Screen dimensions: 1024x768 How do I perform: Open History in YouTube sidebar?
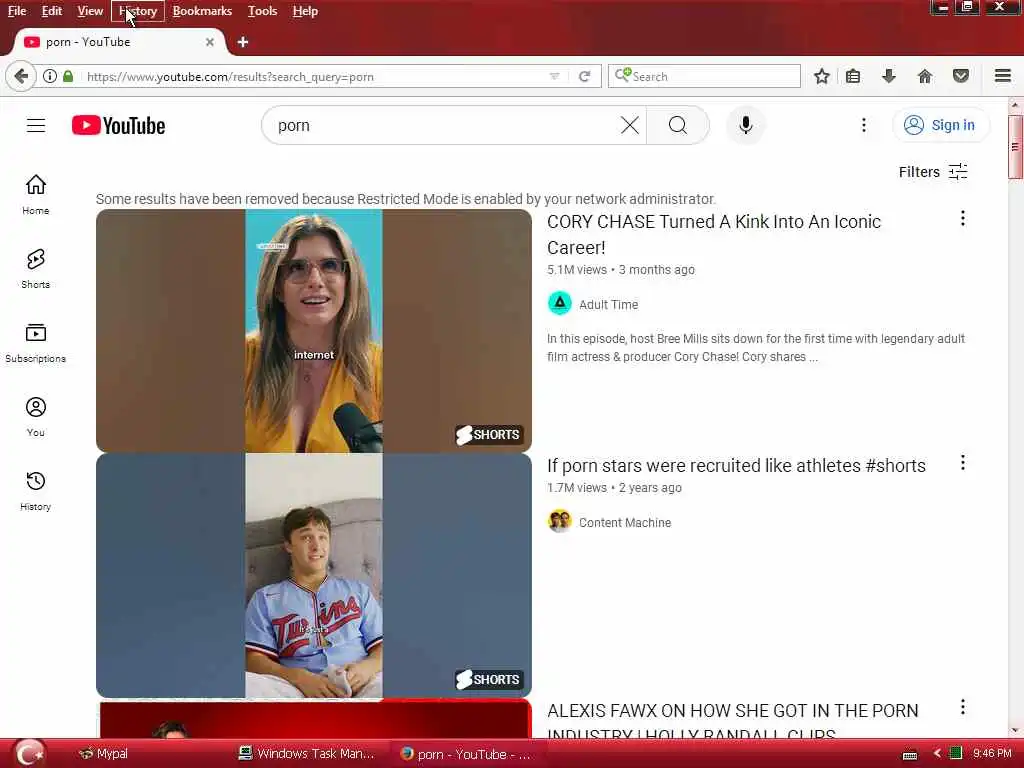point(36,490)
